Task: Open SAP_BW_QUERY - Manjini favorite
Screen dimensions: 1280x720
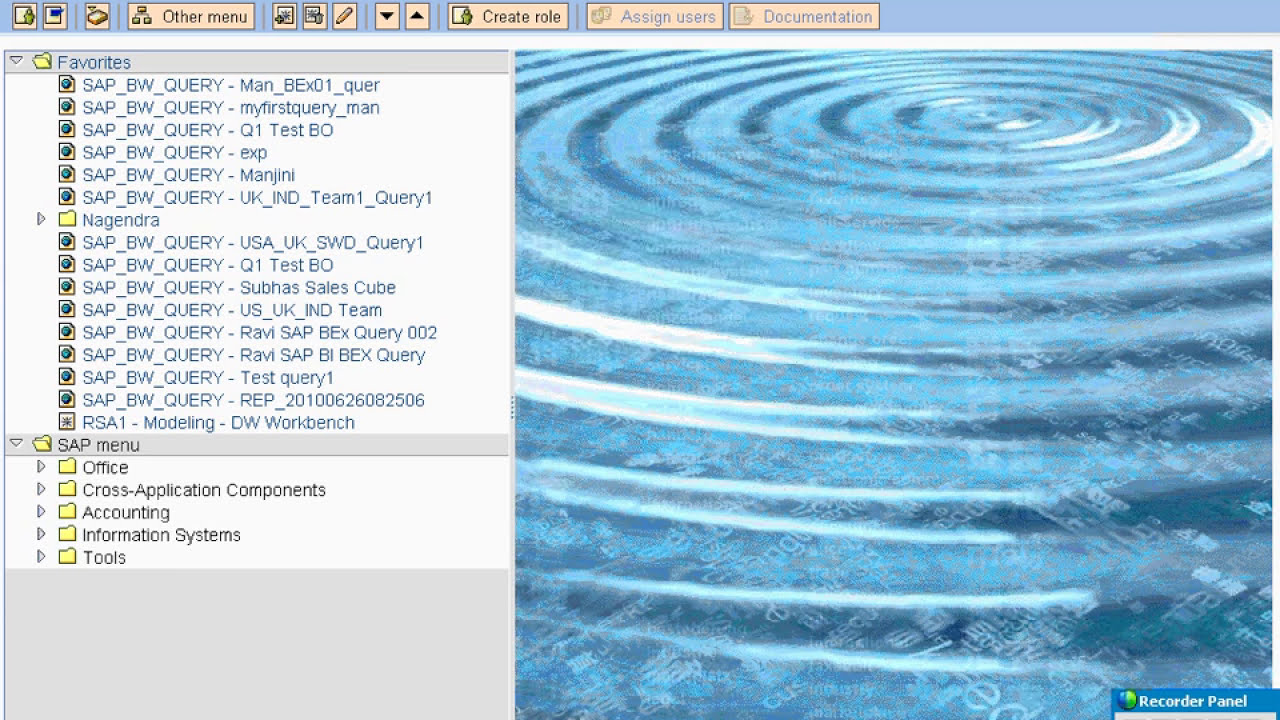Action: pos(188,175)
